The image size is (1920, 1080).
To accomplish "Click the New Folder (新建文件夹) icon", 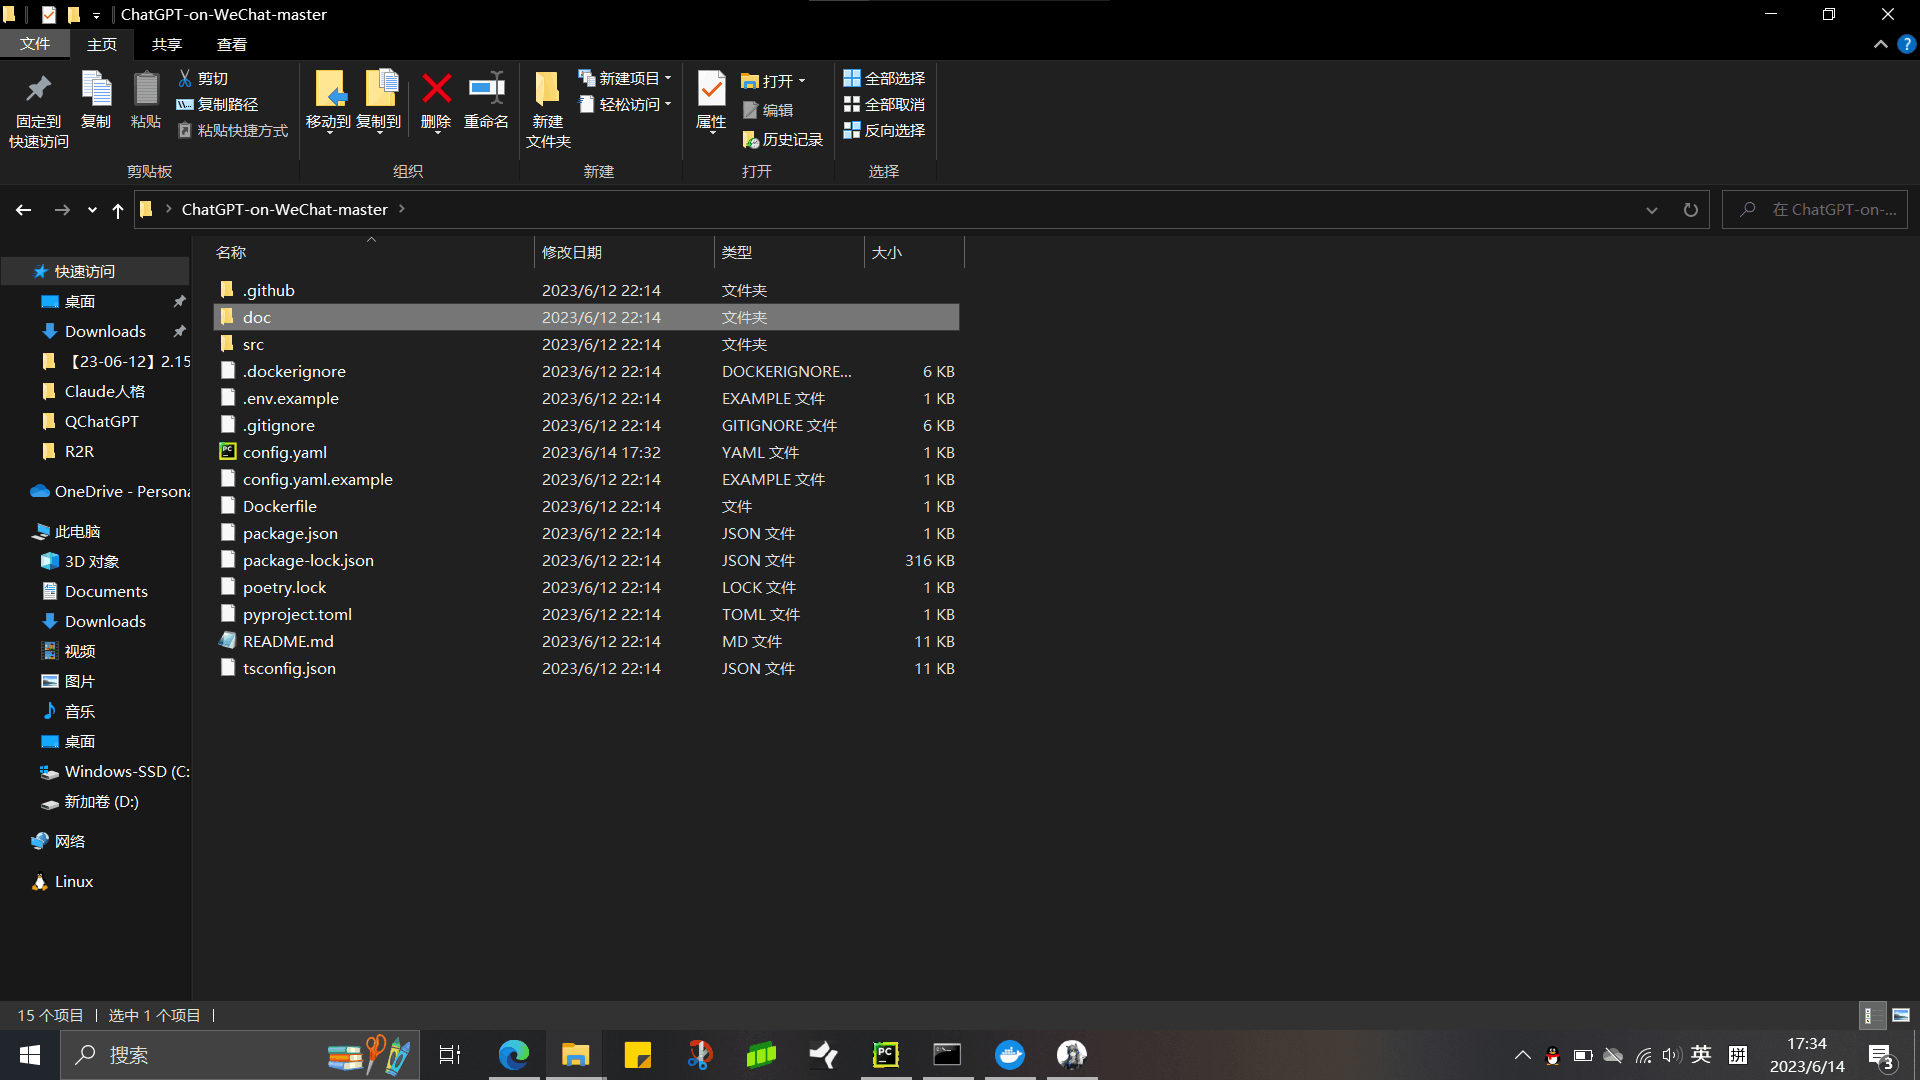I will coord(547,89).
